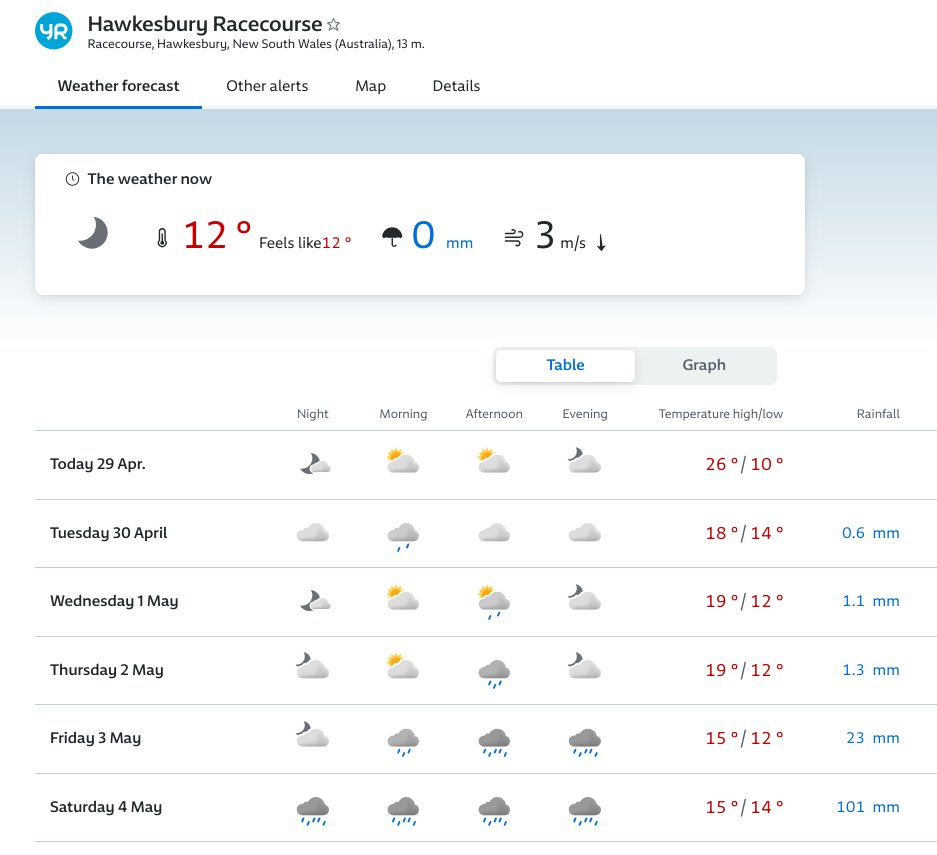This screenshot has width=937, height=855.
Task: Click Today 29 Apr. evening weather icon
Action: (584, 461)
